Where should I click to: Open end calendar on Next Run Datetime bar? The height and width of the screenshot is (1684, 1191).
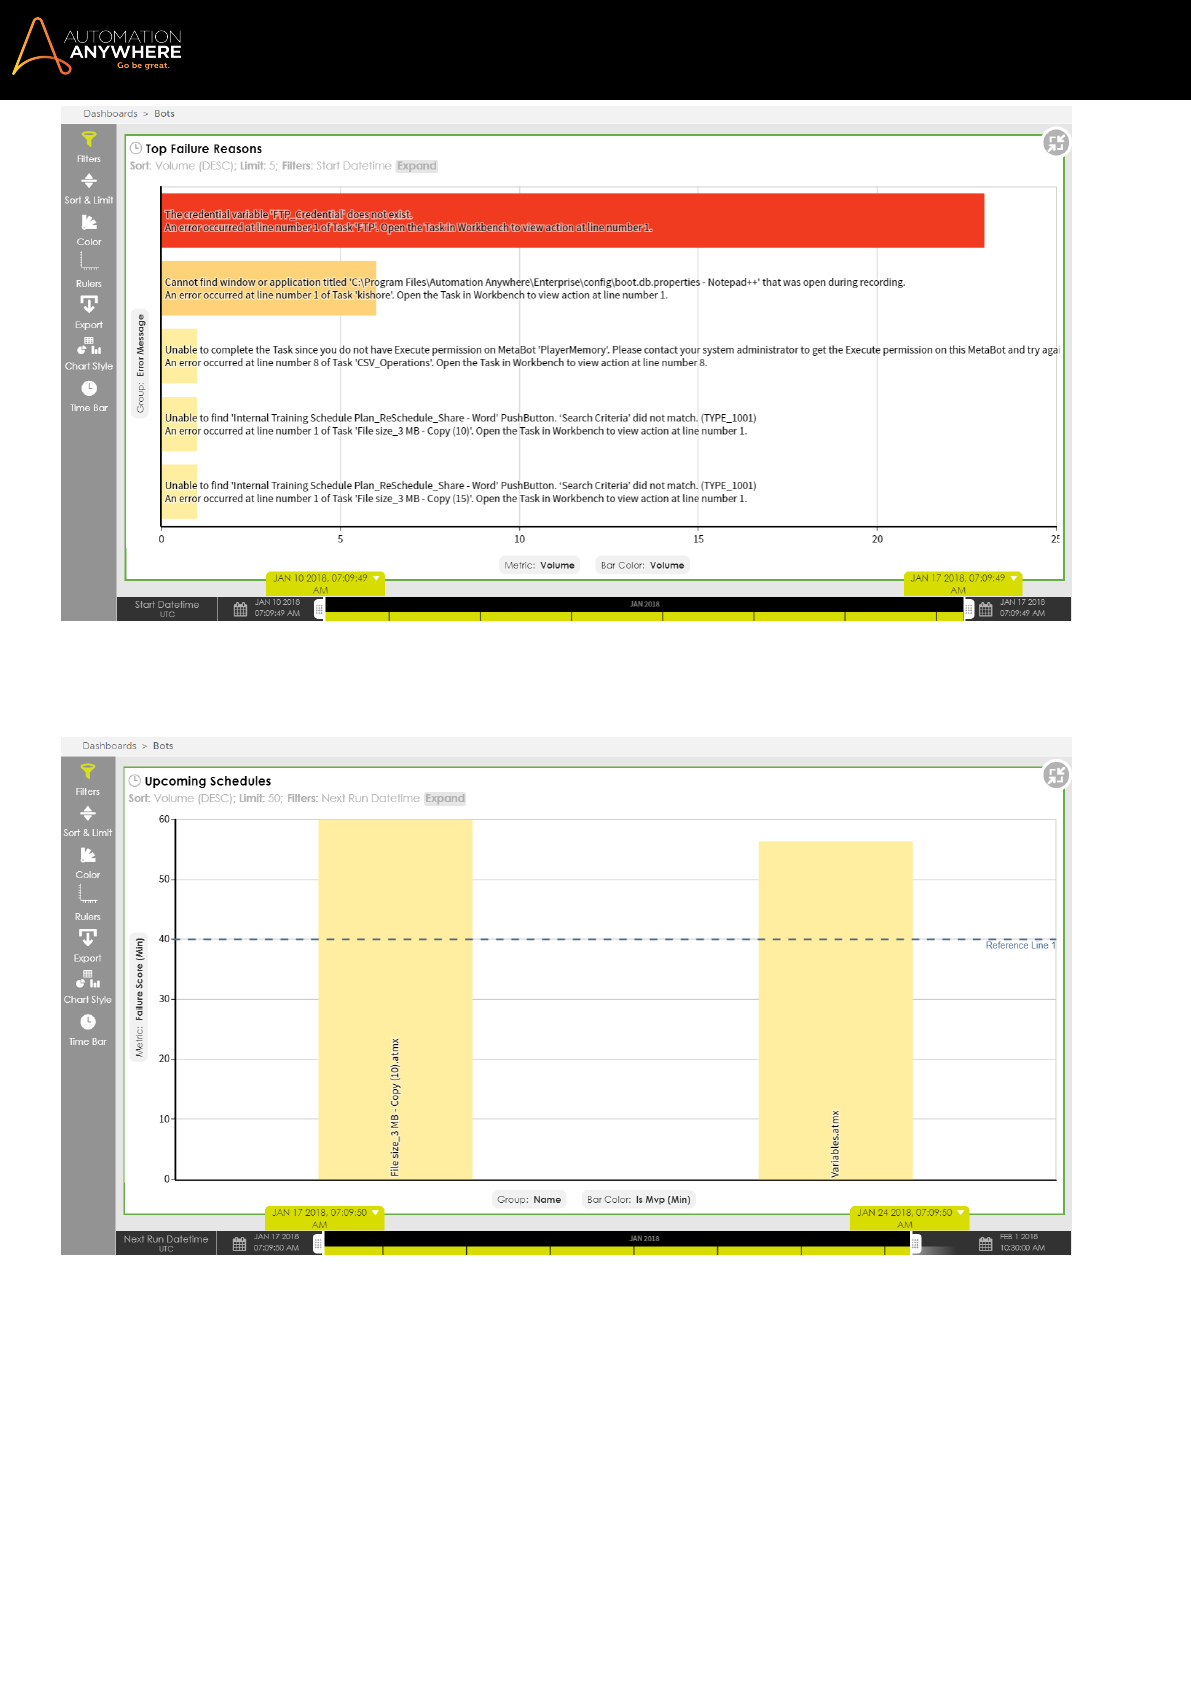[985, 1243]
